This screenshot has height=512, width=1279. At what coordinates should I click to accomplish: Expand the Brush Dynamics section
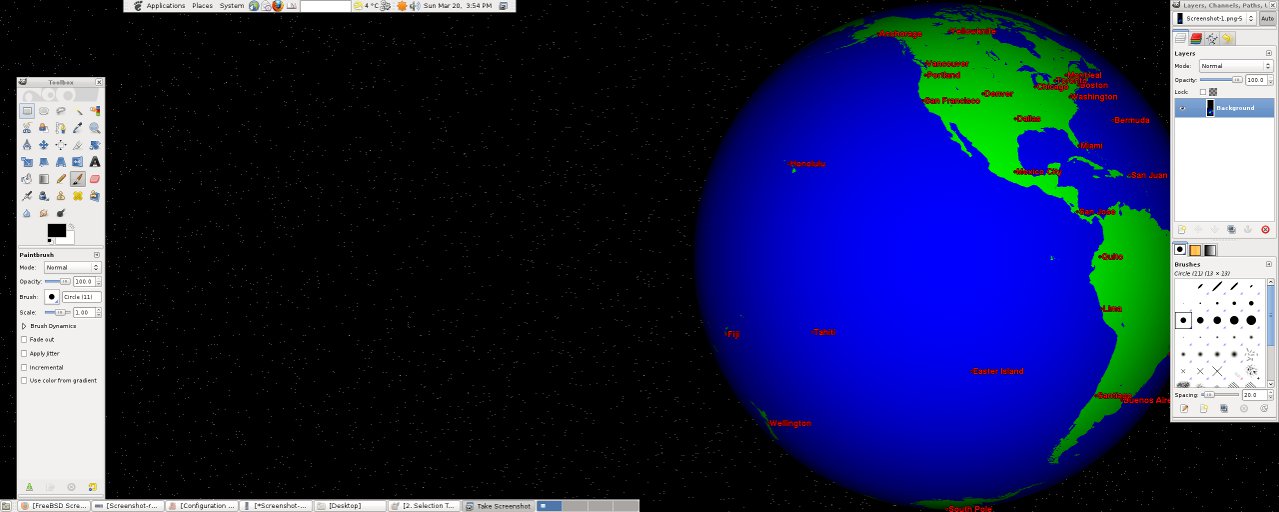(24, 326)
